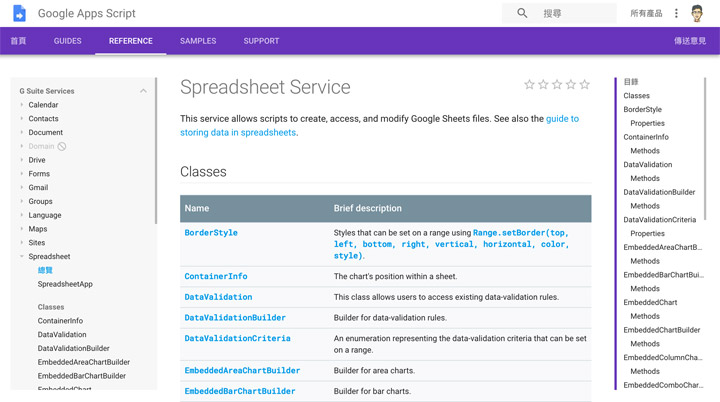Collapse the Spreadsheet tree item
The height and width of the screenshot is (402, 720).
tap(22, 257)
